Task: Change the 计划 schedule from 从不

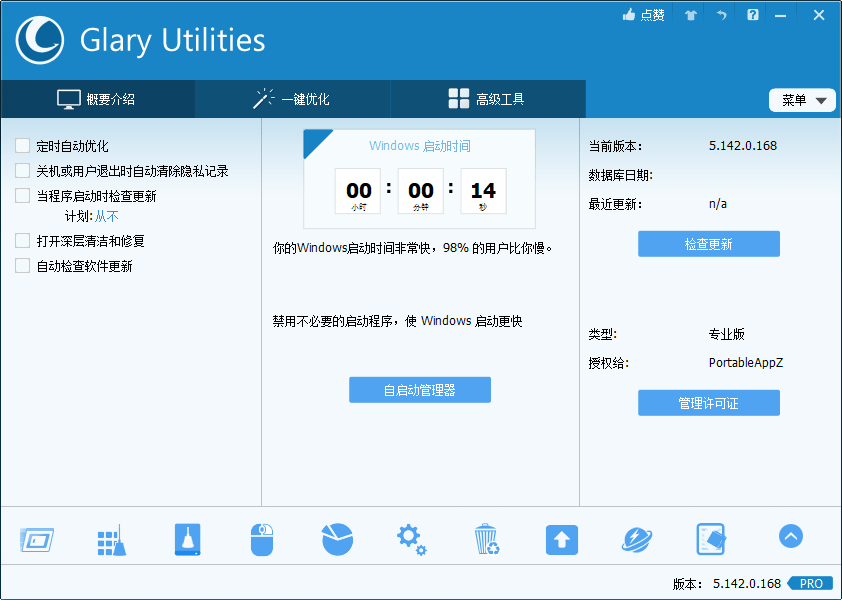Action: pyautogui.click(x=107, y=216)
